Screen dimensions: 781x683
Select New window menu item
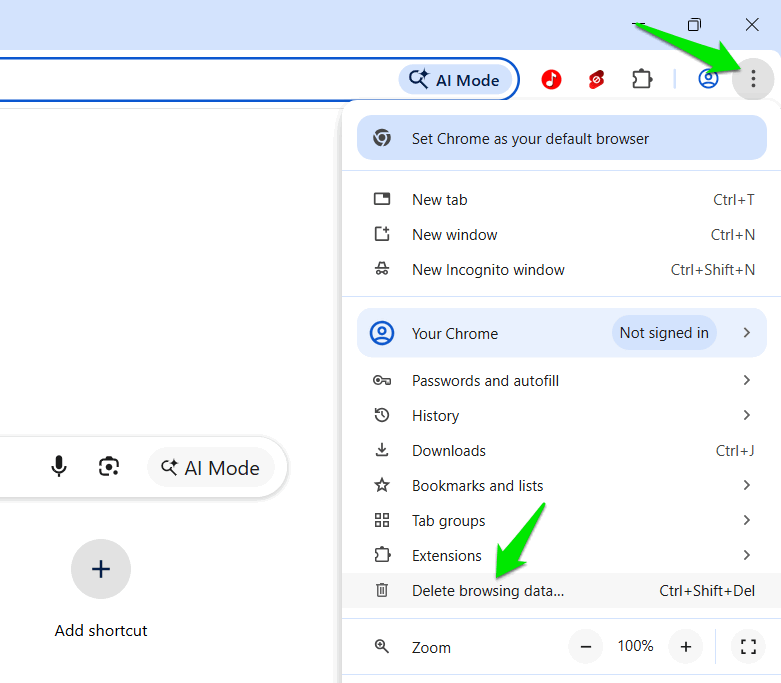tap(561, 235)
